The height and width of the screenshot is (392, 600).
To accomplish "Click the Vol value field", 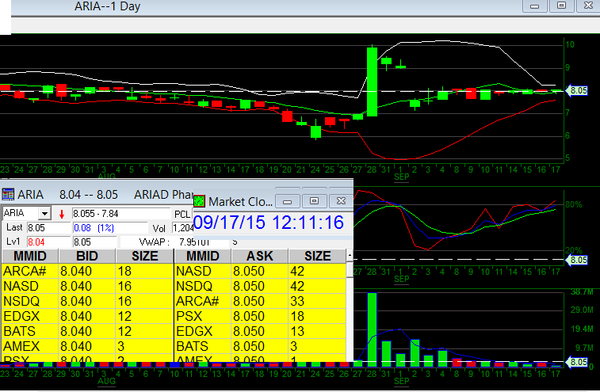I will point(183,228).
